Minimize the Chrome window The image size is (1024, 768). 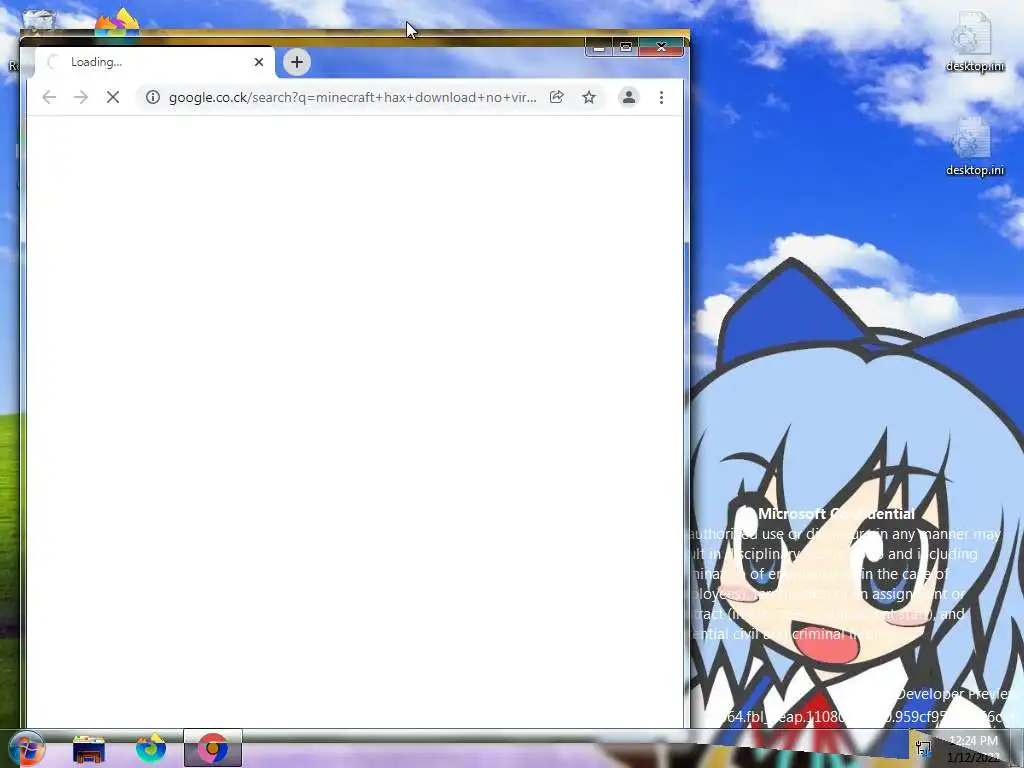[598, 47]
